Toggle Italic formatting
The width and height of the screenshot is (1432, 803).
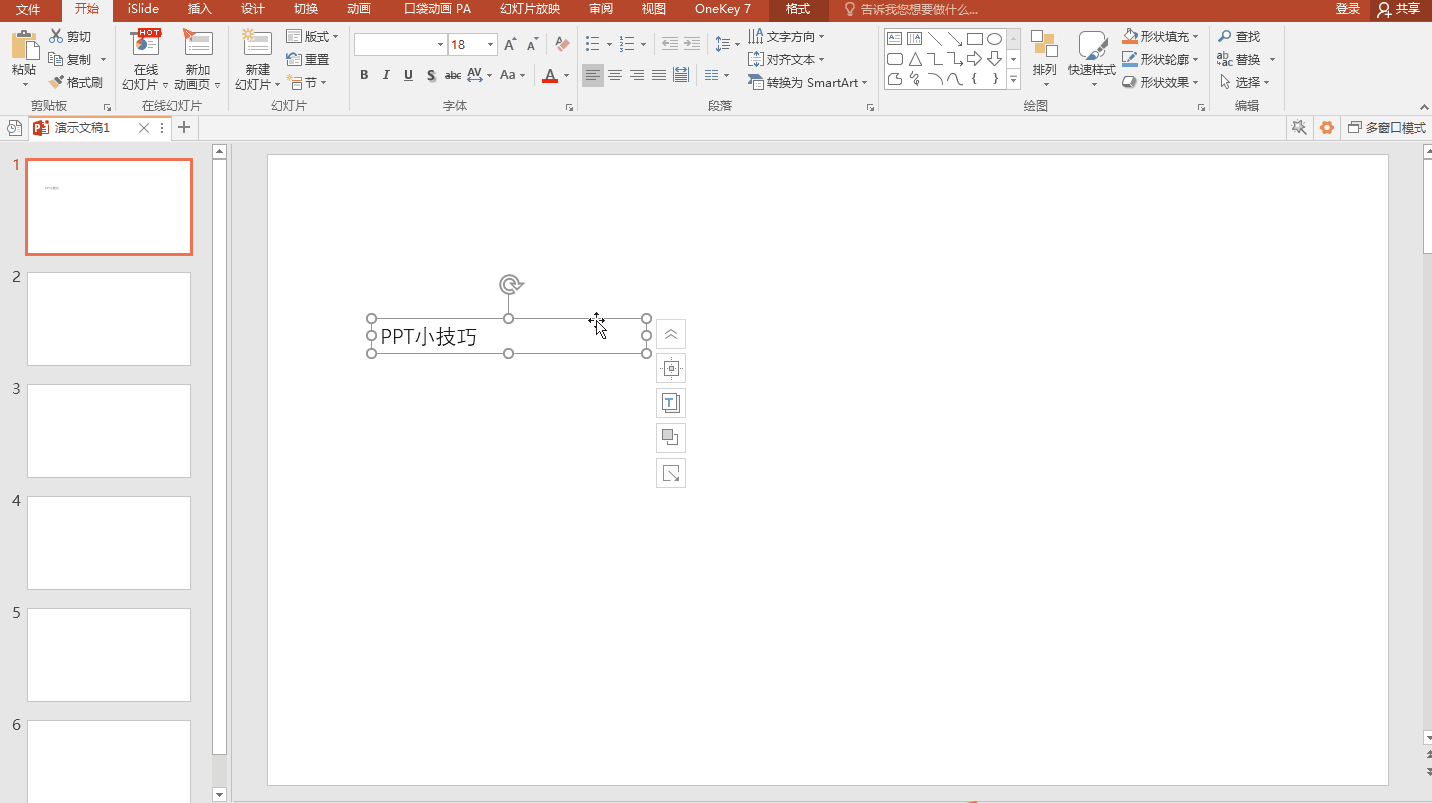[x=386, y=75]
